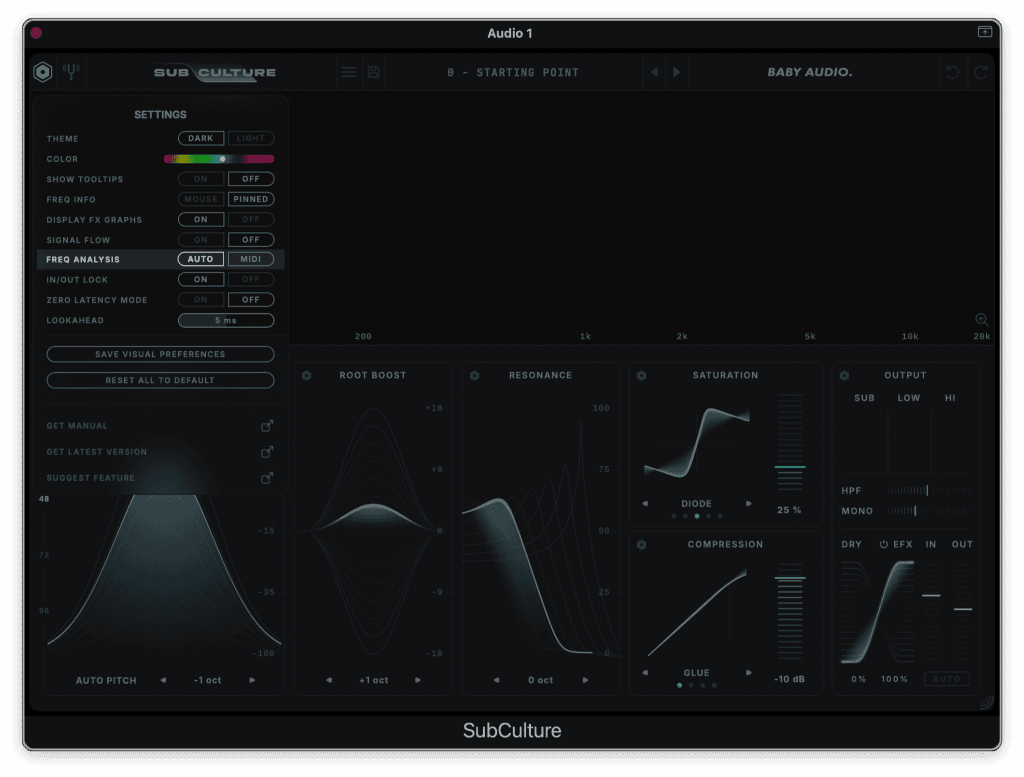Turn Zero Latency Mode on
This screenshot has height=777, width=1024.
tap(200, 300)
